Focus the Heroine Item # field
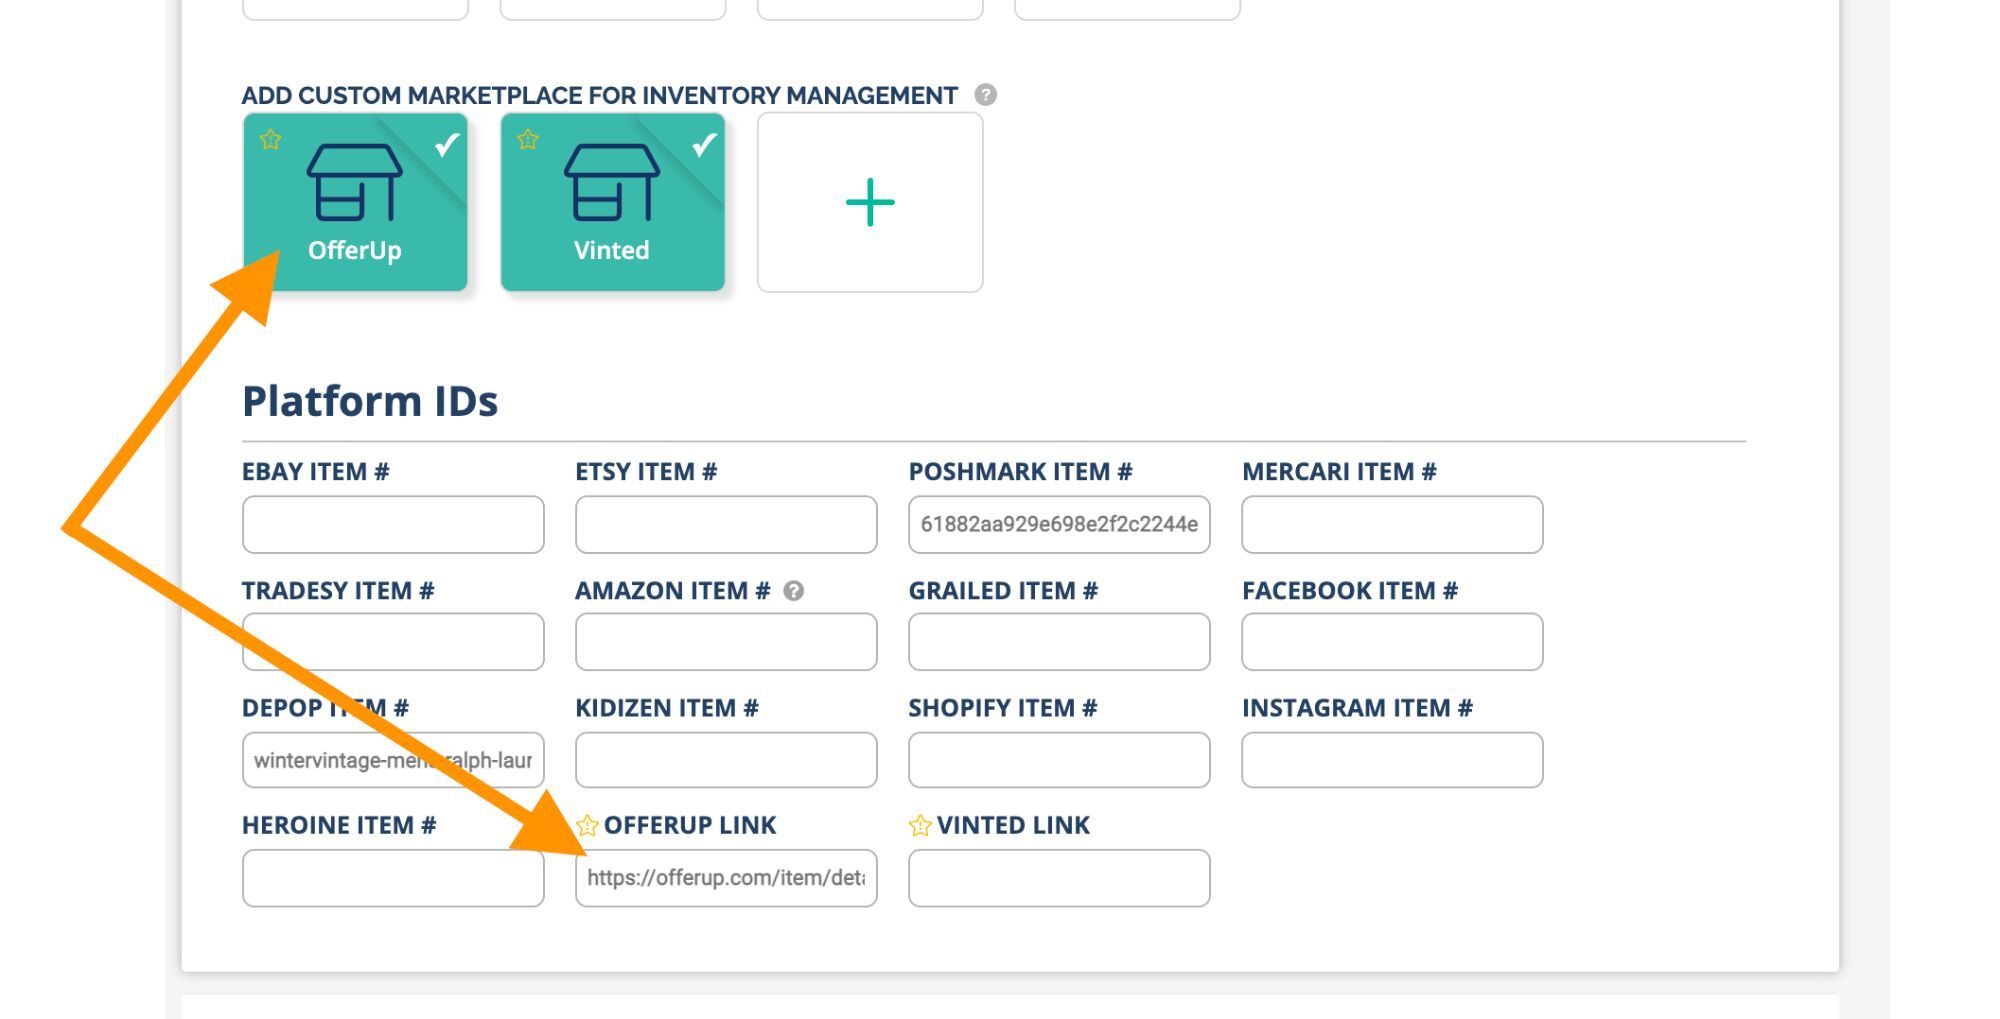The image size is (2000, 1019). pos(393,878)
